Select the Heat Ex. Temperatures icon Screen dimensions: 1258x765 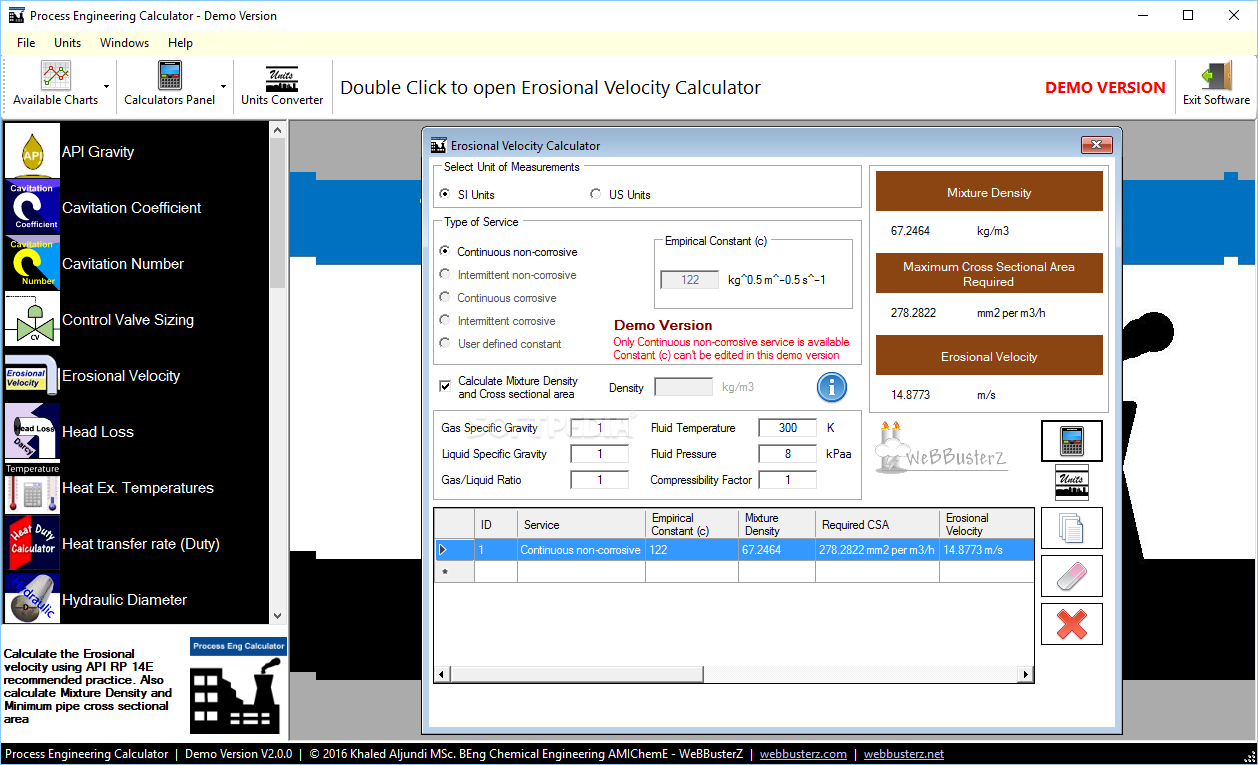[x=33, y=487]
